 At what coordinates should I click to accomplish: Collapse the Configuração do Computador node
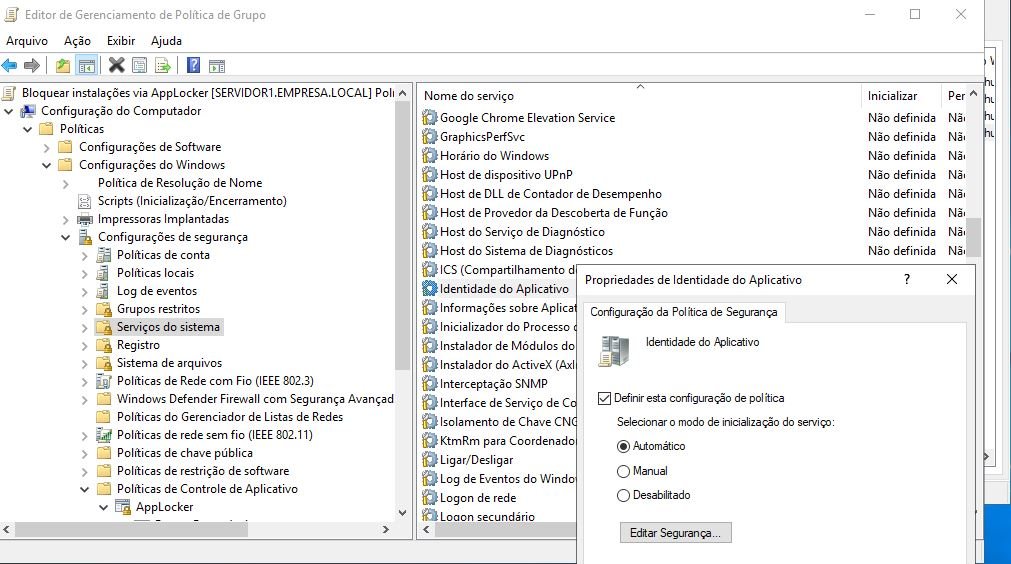[x=9, y=111]
